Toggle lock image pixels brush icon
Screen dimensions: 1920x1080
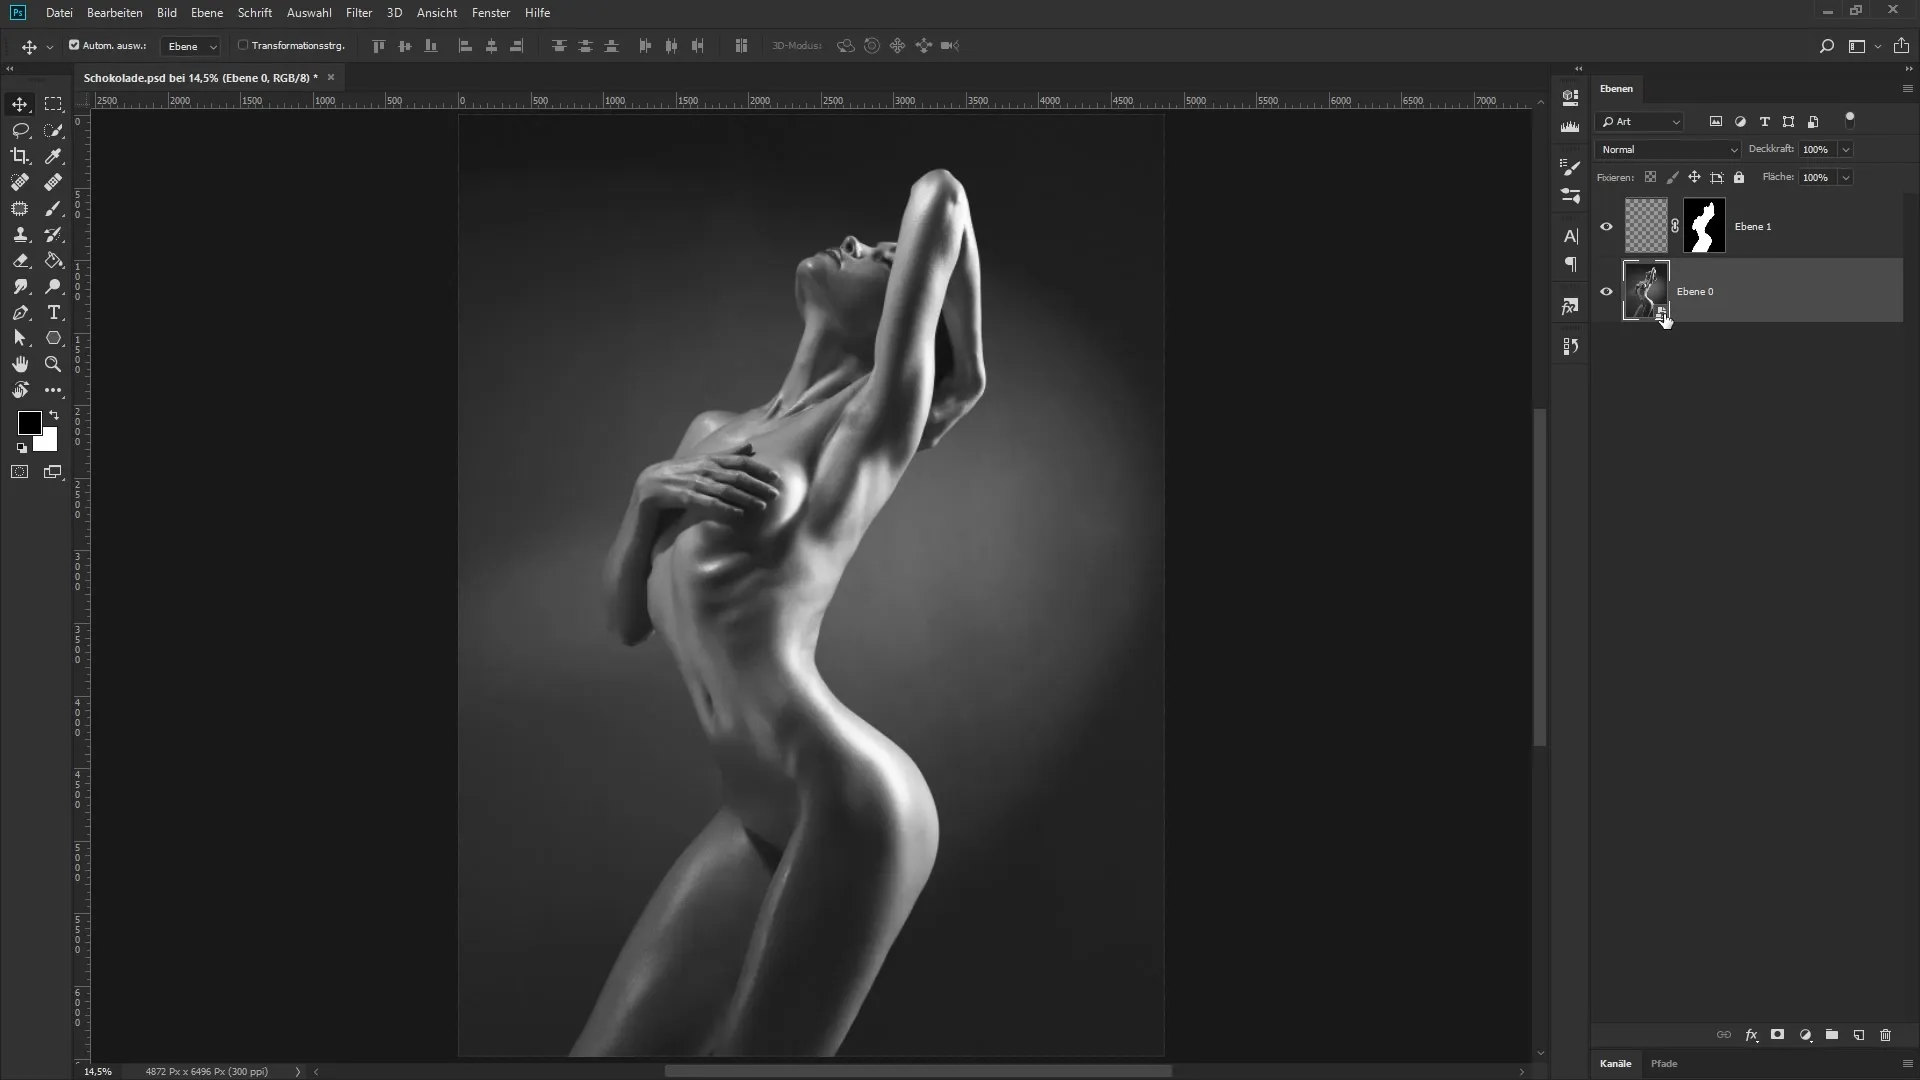(x=1672, y=177)
